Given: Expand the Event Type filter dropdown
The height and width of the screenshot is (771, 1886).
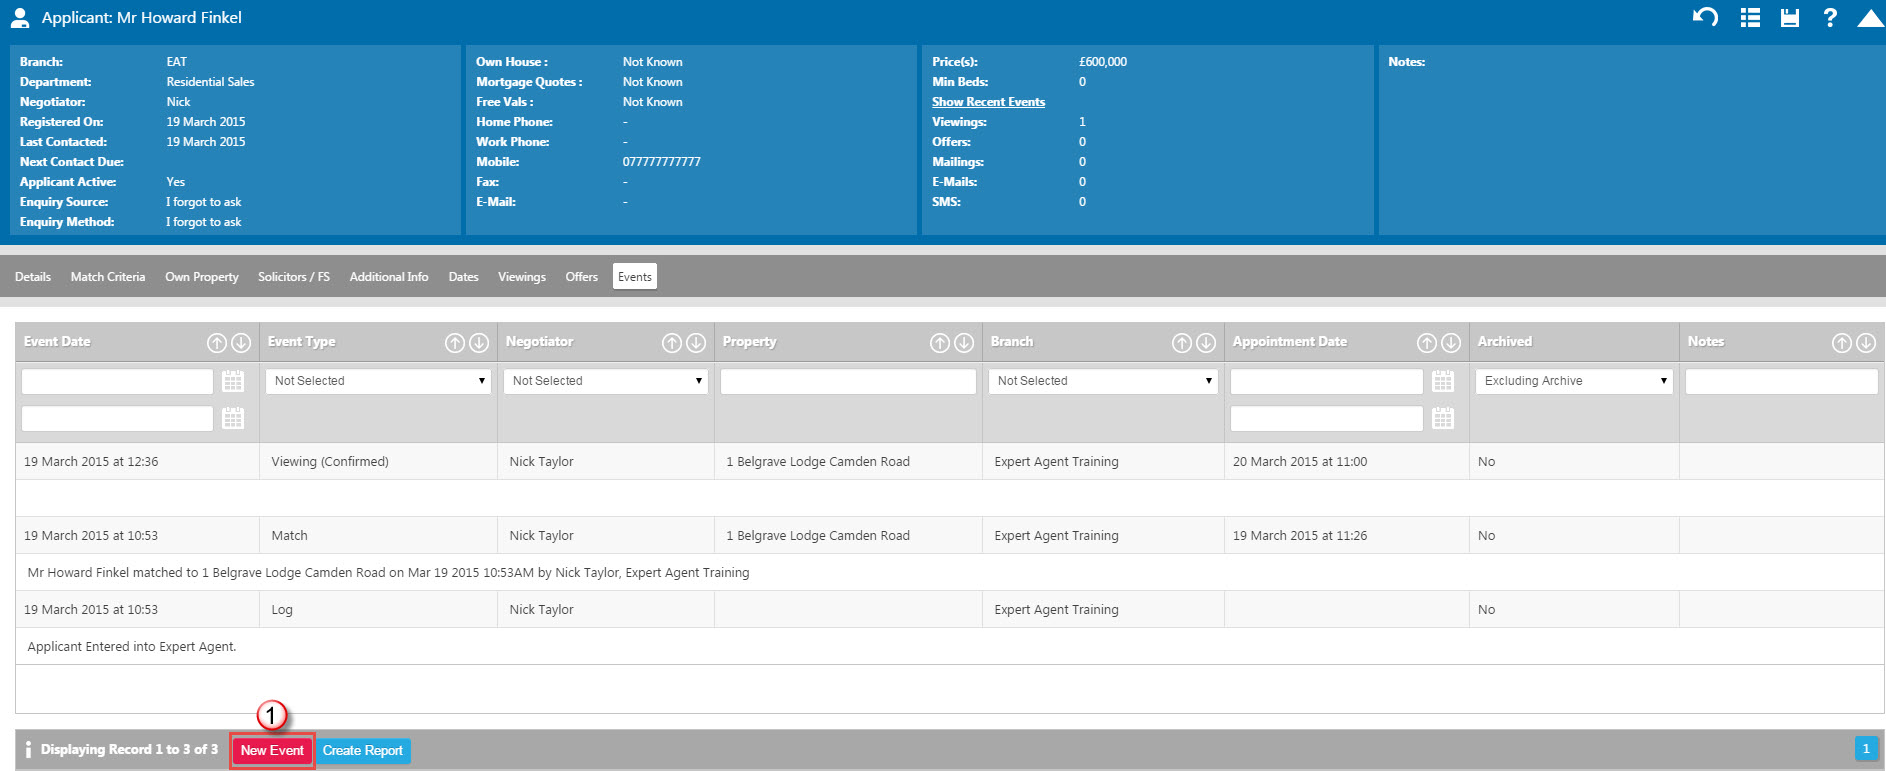Looking at the screenshot, I should pyautogui.click(x=378, y=381).
